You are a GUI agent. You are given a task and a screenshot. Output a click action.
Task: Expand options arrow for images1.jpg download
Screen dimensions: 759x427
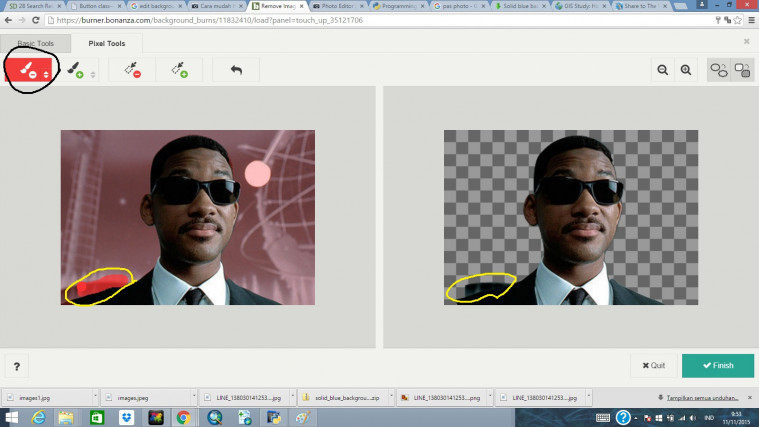(x=95, y=396)
